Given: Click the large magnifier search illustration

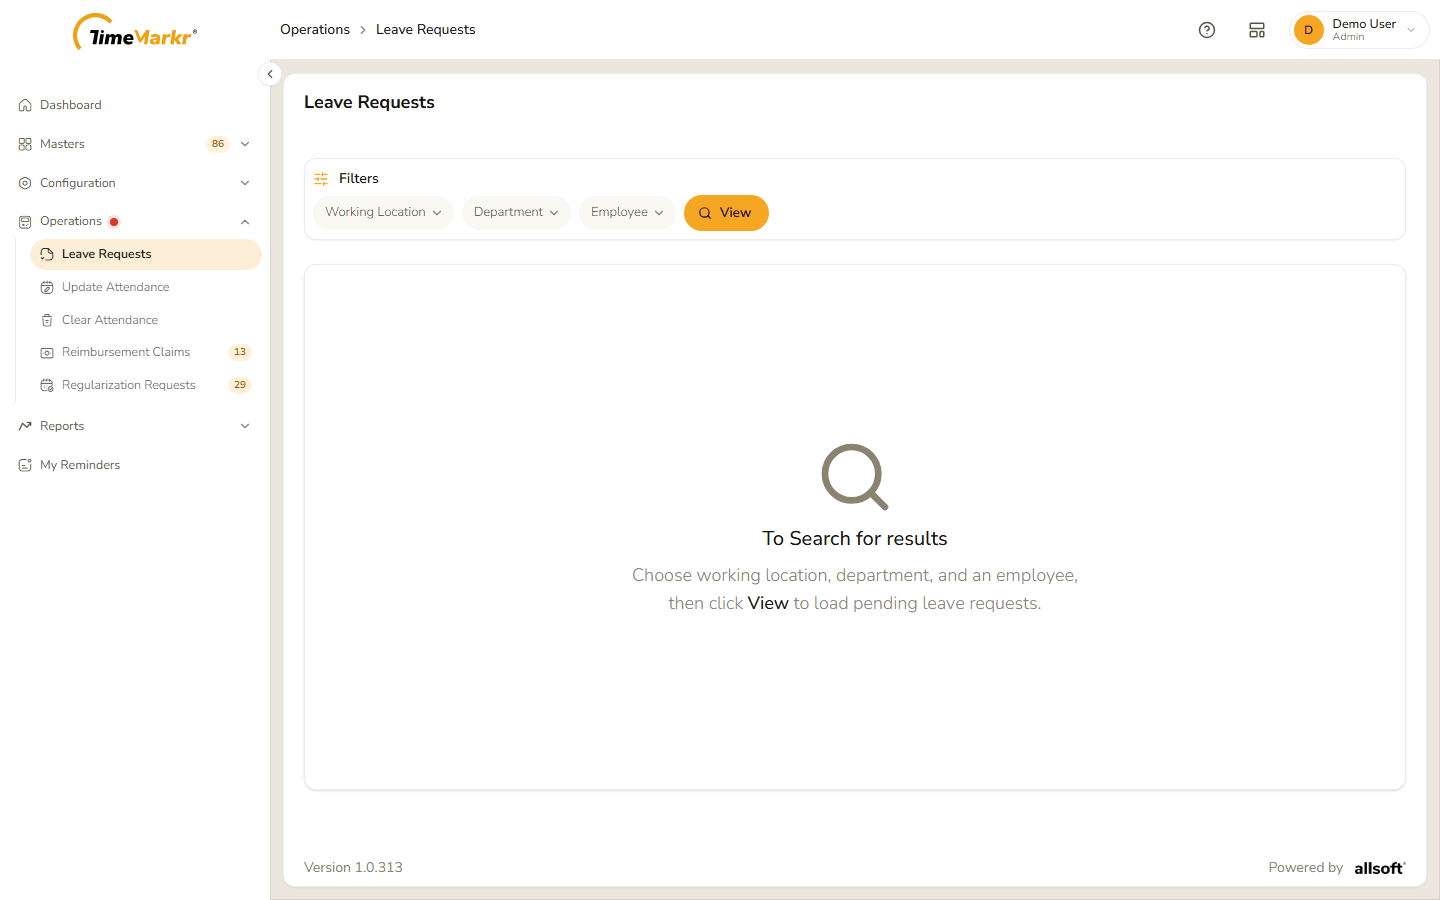Looking at the screenshot, I should (855, 477).
